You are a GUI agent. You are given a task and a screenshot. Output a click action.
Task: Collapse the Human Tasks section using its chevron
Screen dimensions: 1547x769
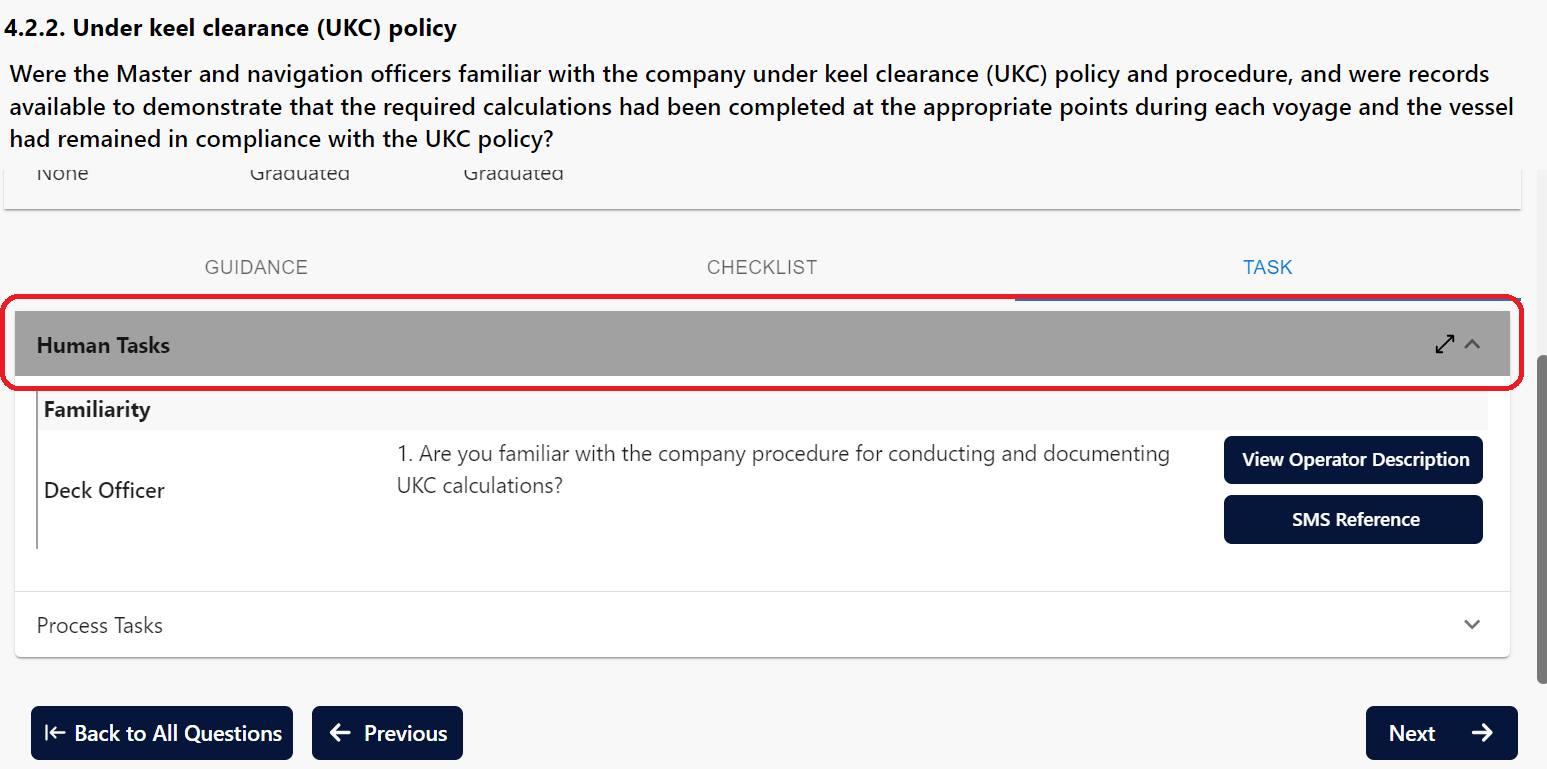[1472, 344]
